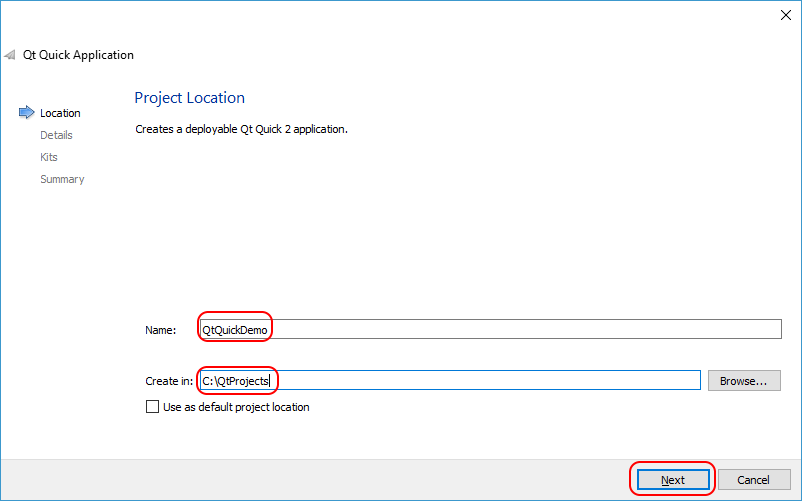Click the 'Qt Quick Application' wizard title
The width and height of the screenshot is (802, 501).
pos(78,55)
